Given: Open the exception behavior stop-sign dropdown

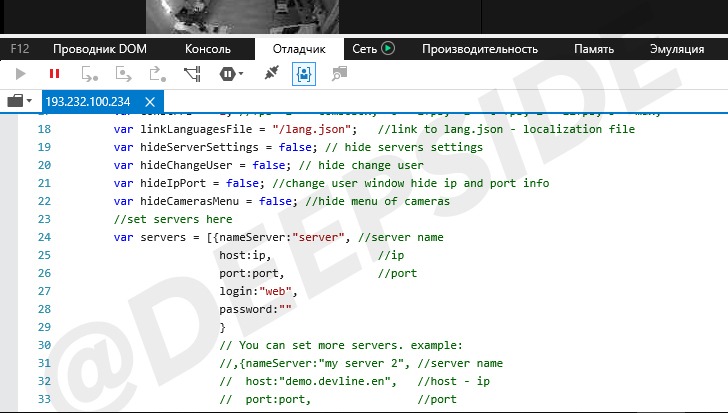Looking at the screenshot, I should click(231, 74).
